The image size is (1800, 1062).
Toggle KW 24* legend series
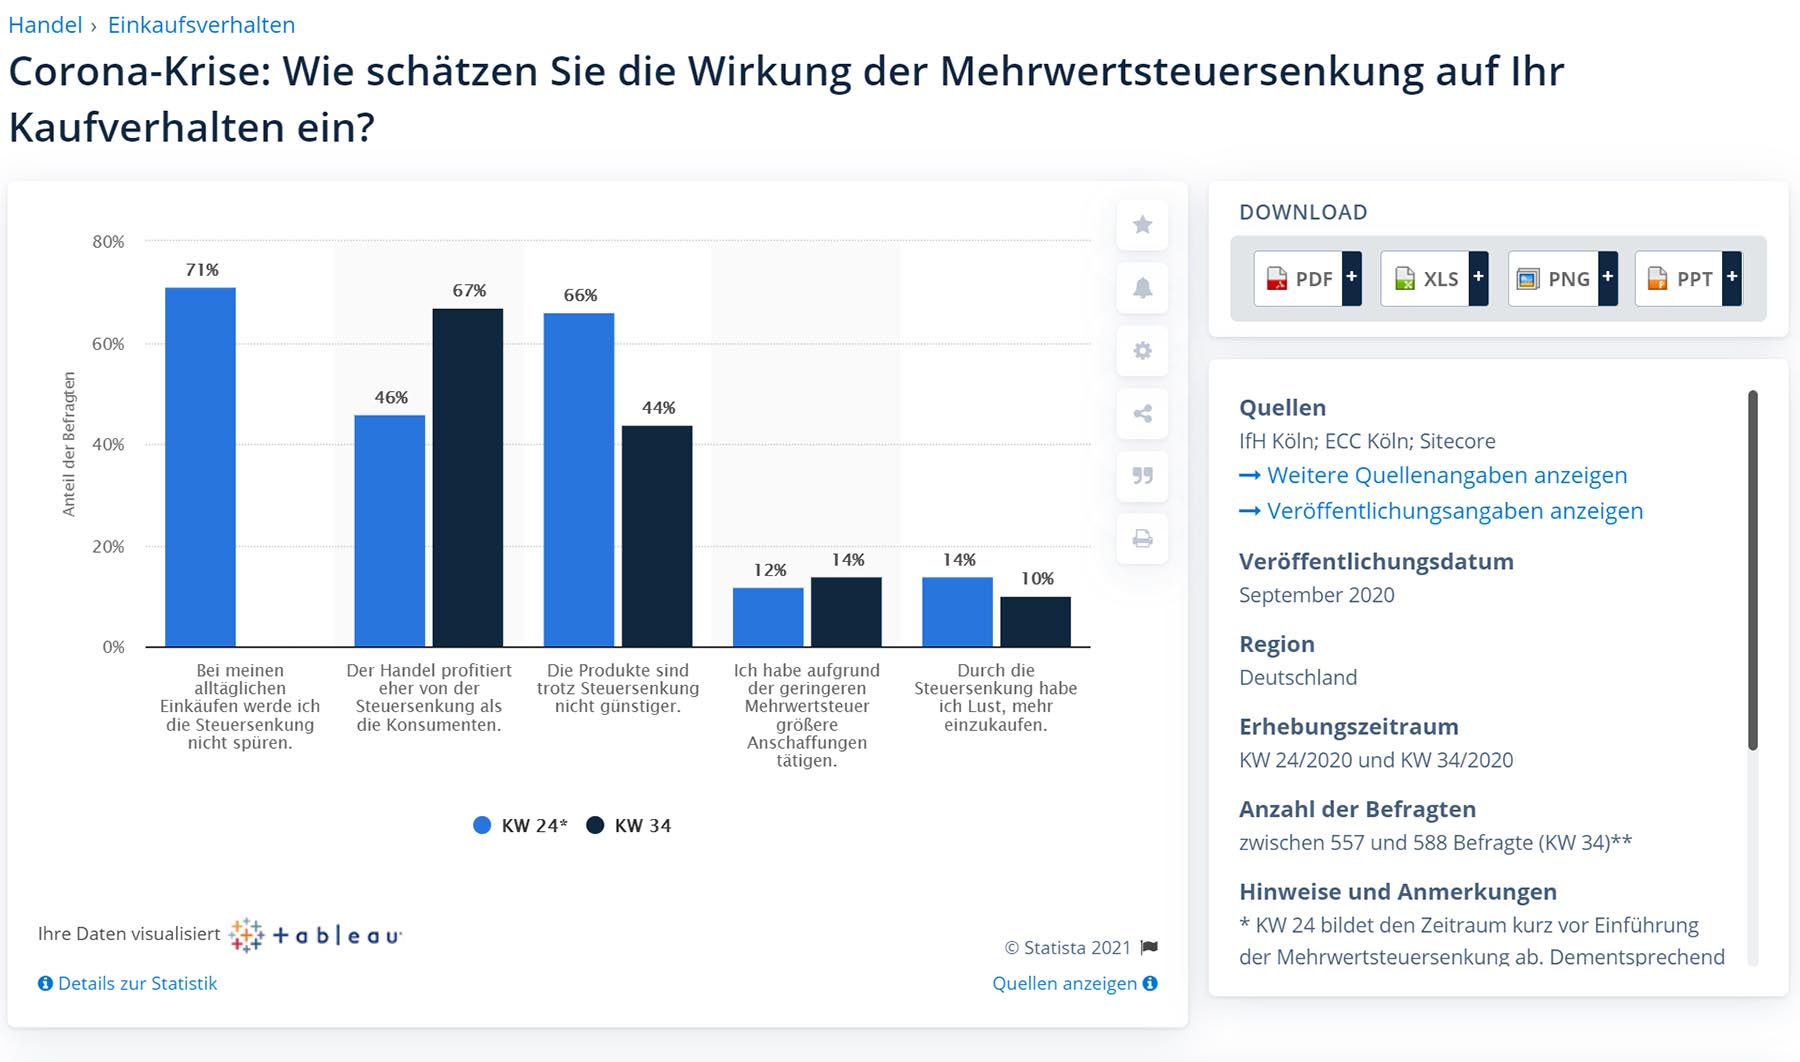coord(520,825)
